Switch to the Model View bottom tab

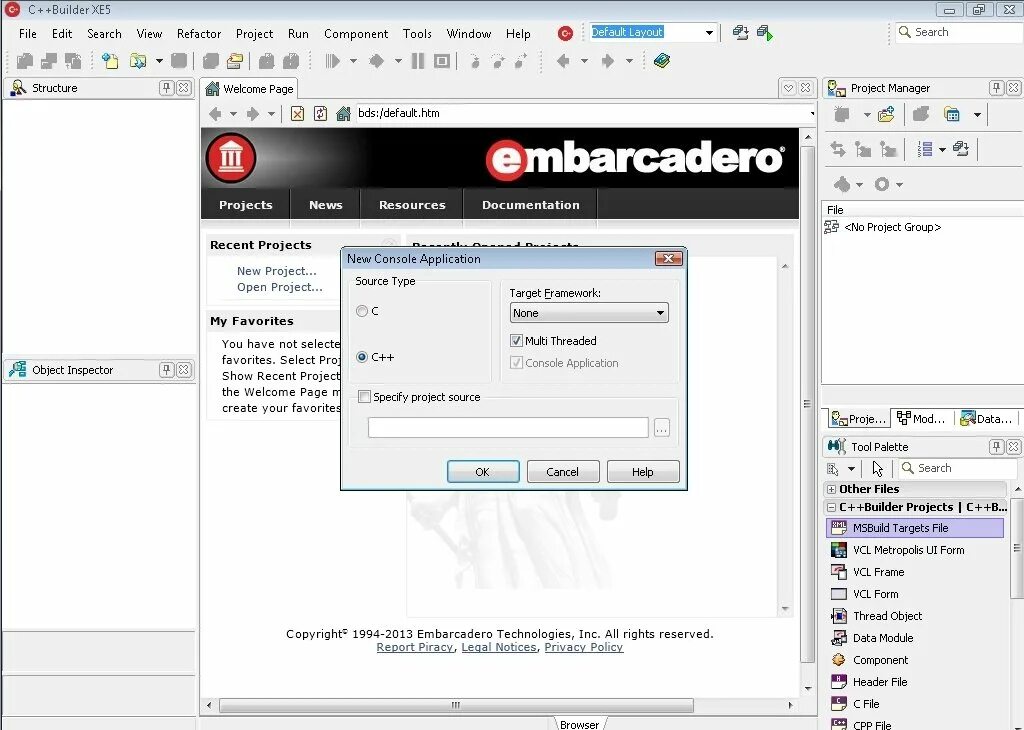921,419
